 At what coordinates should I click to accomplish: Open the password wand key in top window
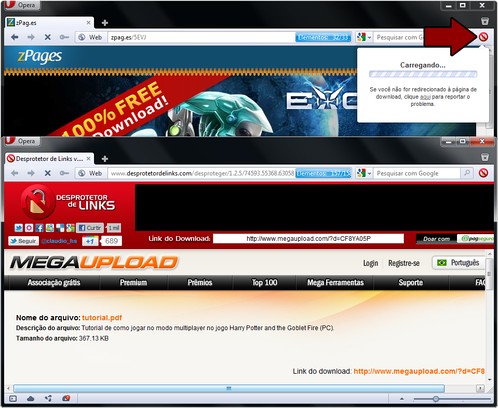point(64,37)
